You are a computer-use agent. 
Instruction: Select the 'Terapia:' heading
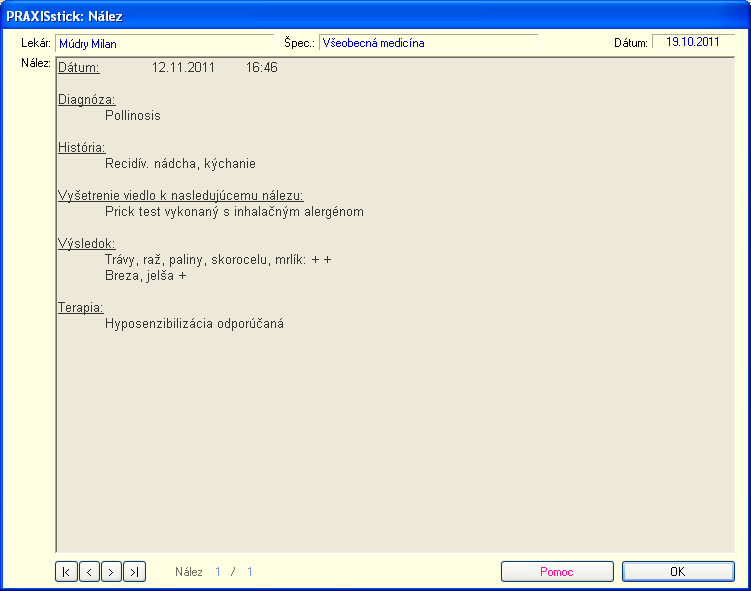[x=80, y=307]
